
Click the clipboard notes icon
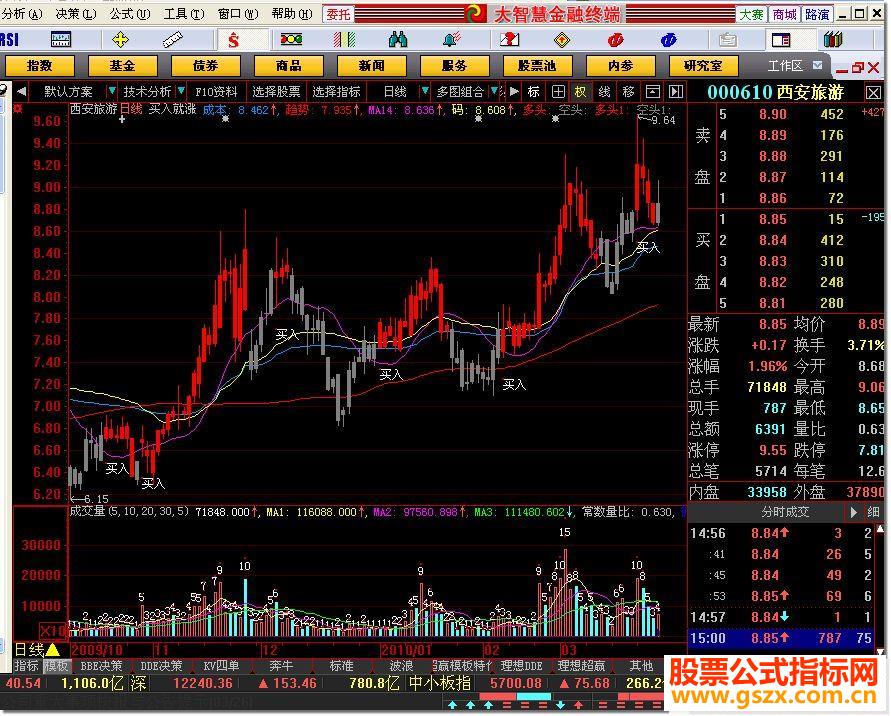(x=727, y=40)
